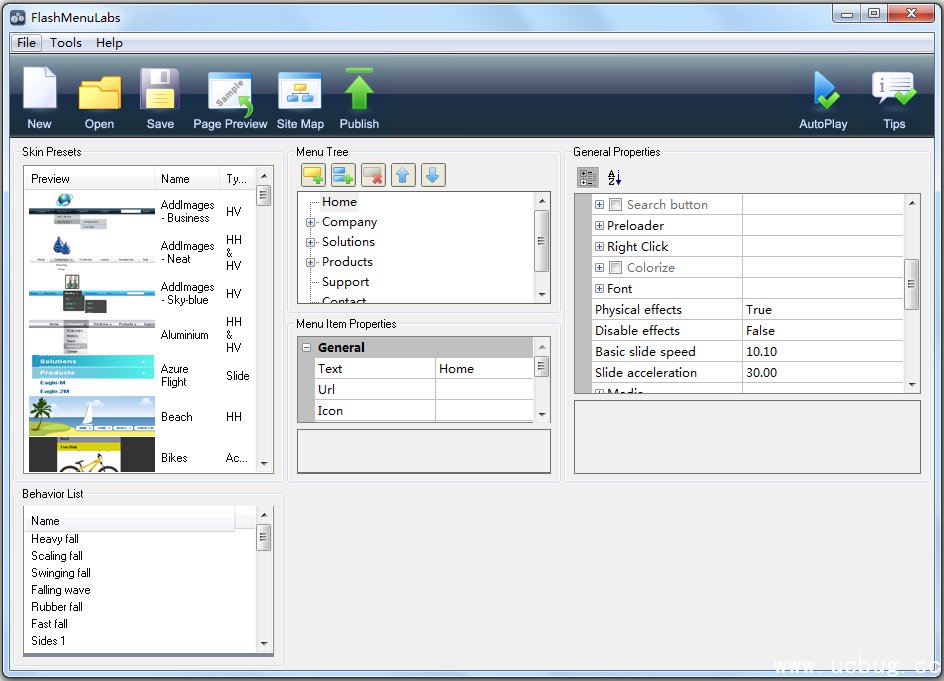
Task: Delete menu item with red X icon
Action: tap(373, 176)
